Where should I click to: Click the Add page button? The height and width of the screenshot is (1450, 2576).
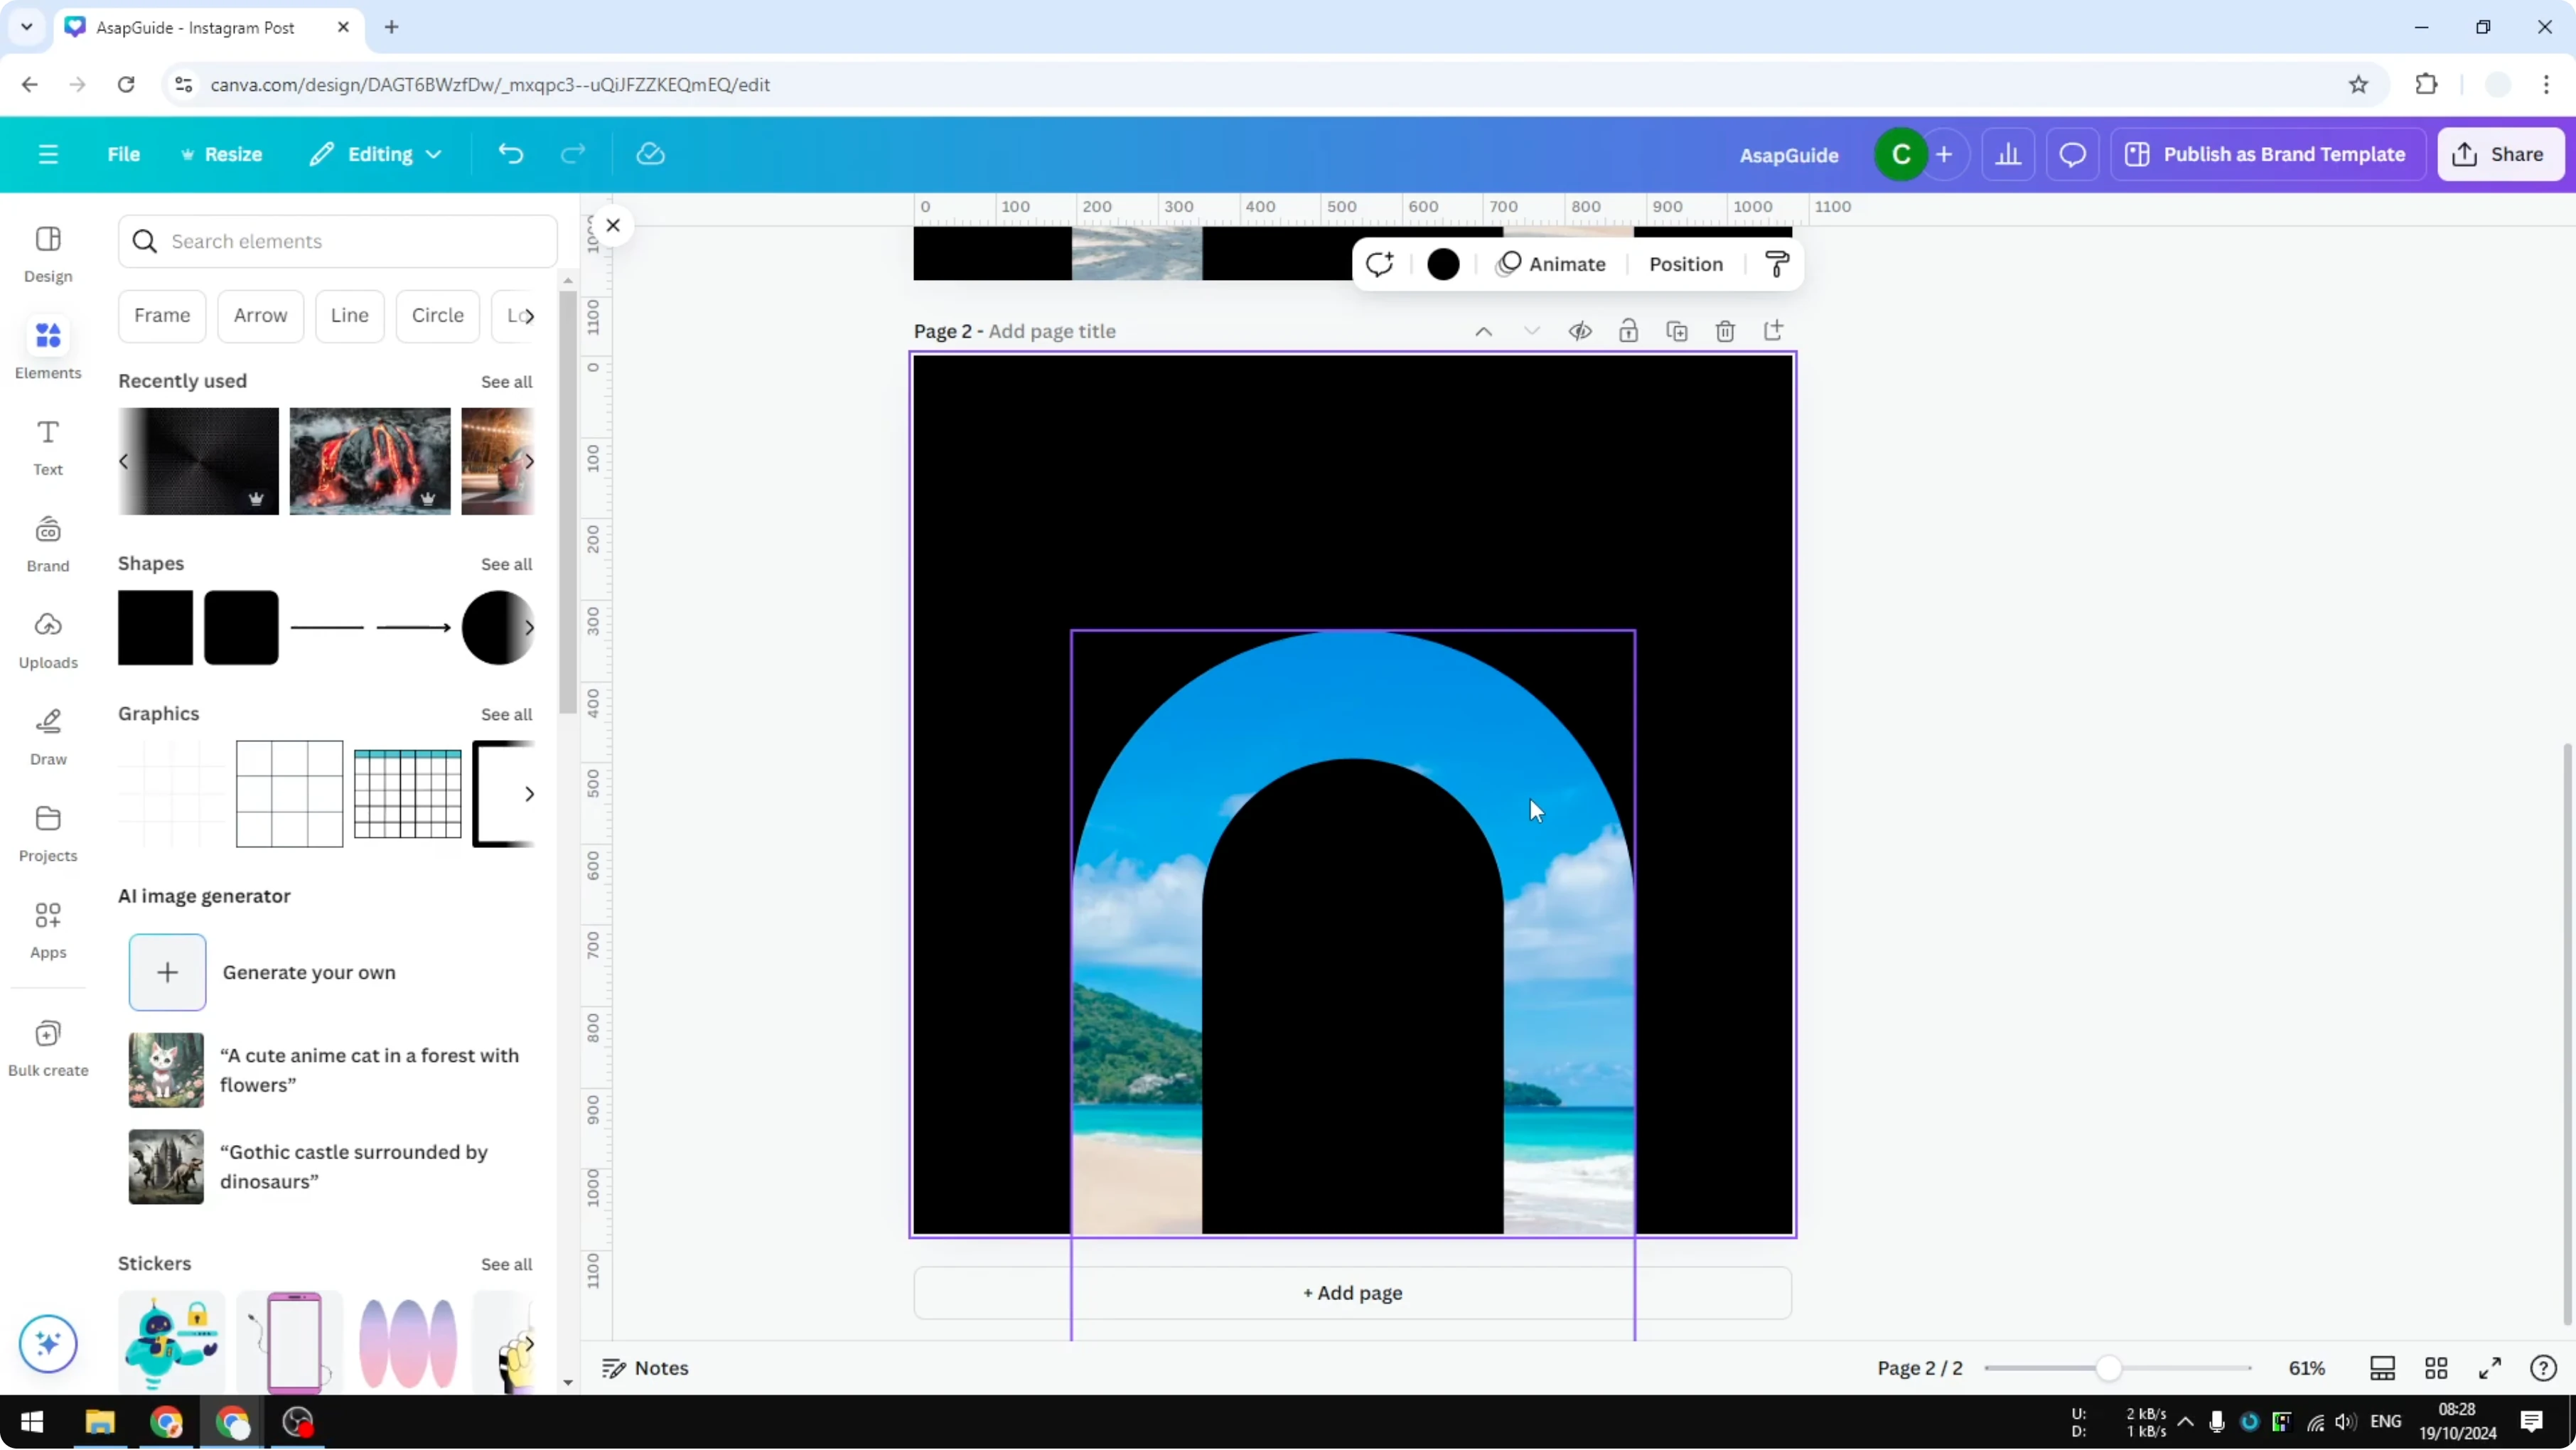(1352, 1292)
